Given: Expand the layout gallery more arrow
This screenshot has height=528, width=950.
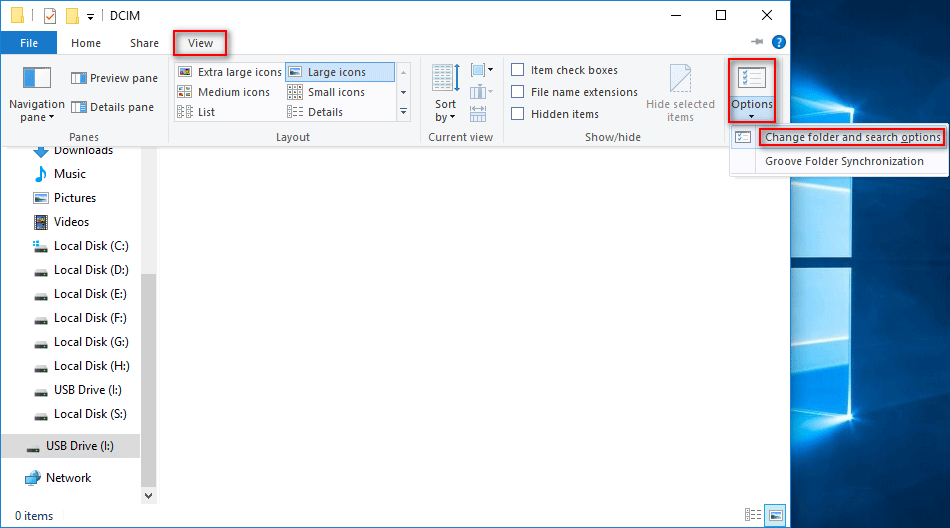Looking at the screenshot, I should [x=403, y=112].
